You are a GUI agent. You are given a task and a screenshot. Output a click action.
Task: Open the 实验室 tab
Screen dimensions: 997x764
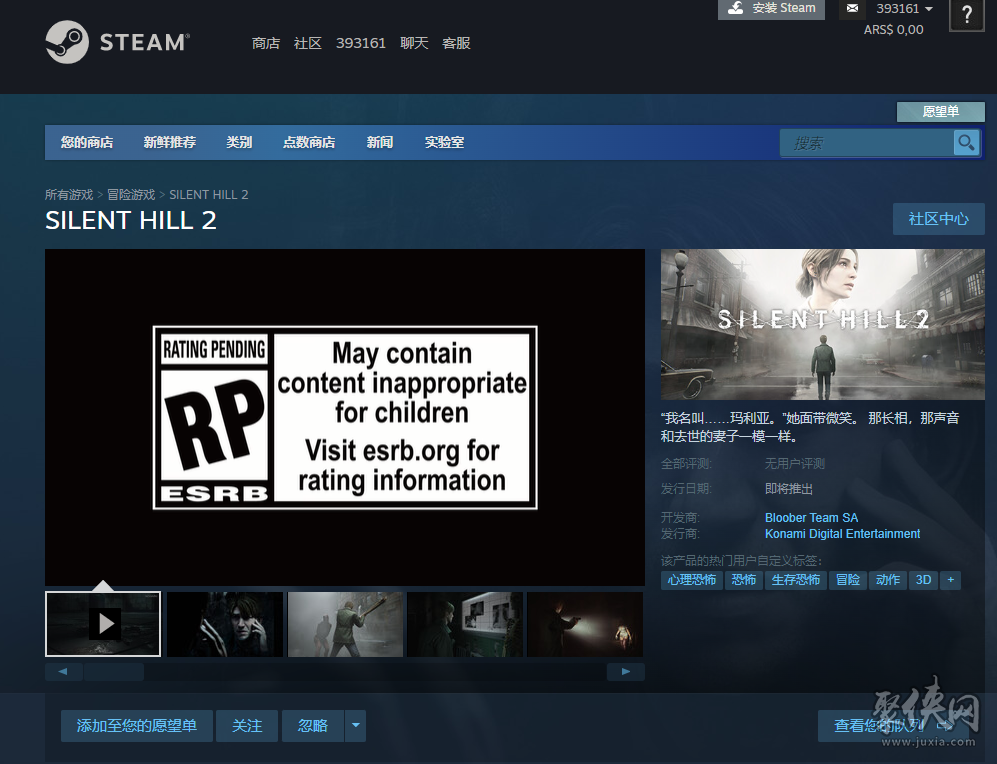[444, 142]
